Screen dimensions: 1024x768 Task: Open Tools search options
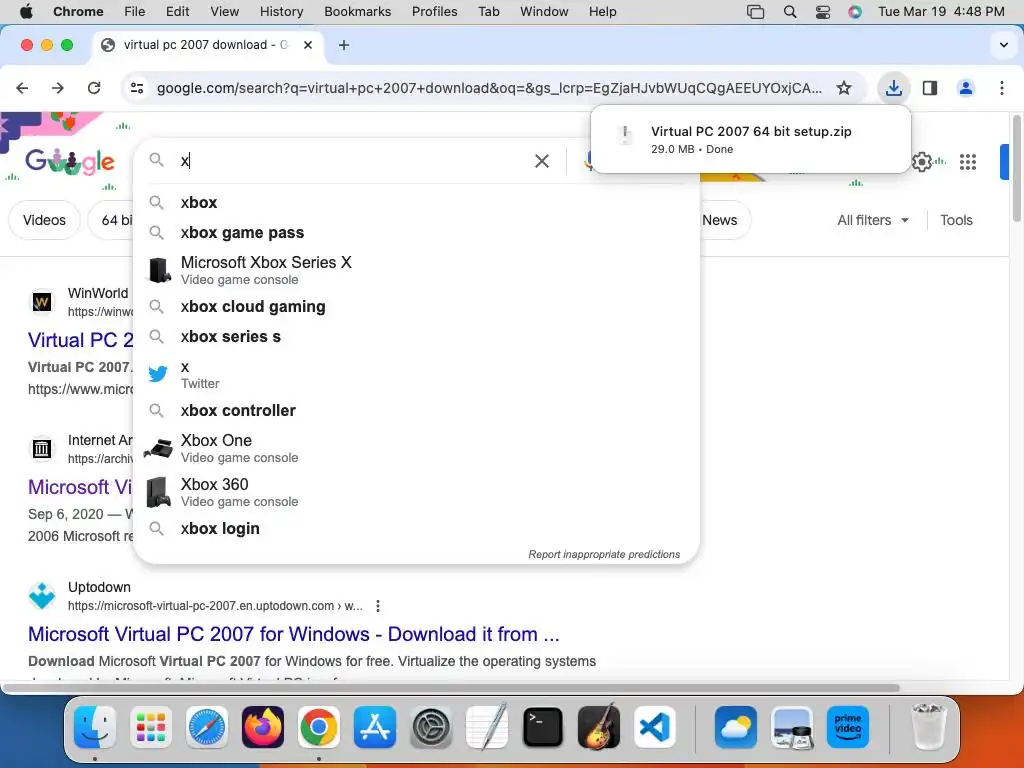tap(956, 220)
